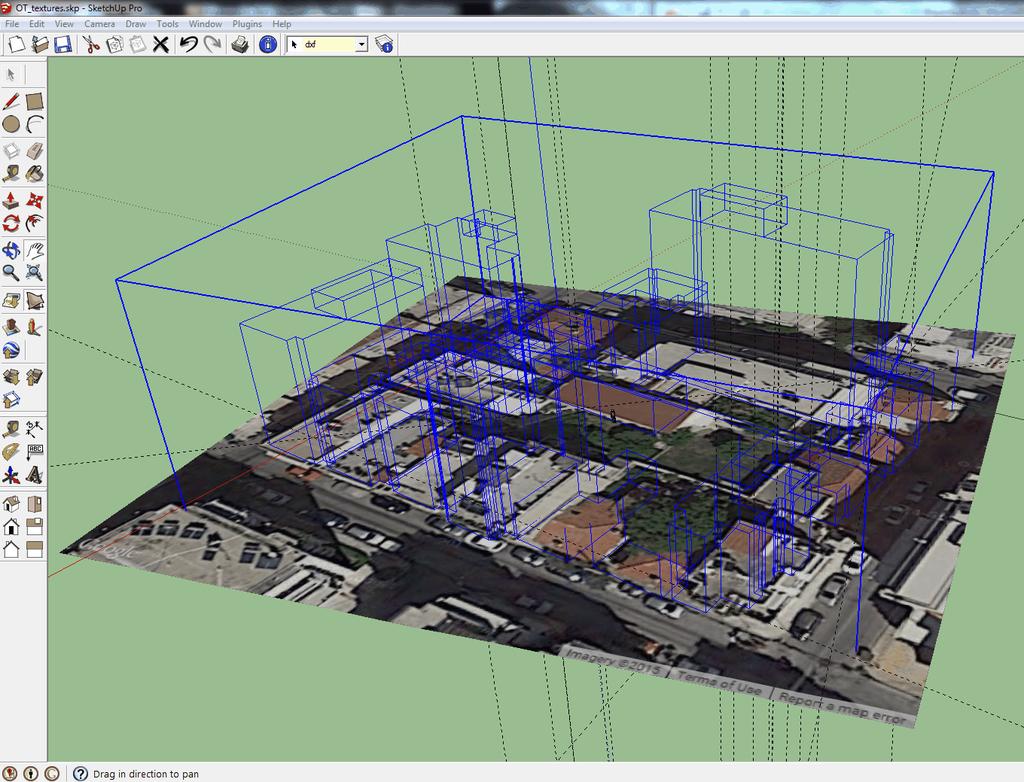Switch to Iso view house icon
The height and width of the screenshot is (782, 1024).
click(11, 504)
